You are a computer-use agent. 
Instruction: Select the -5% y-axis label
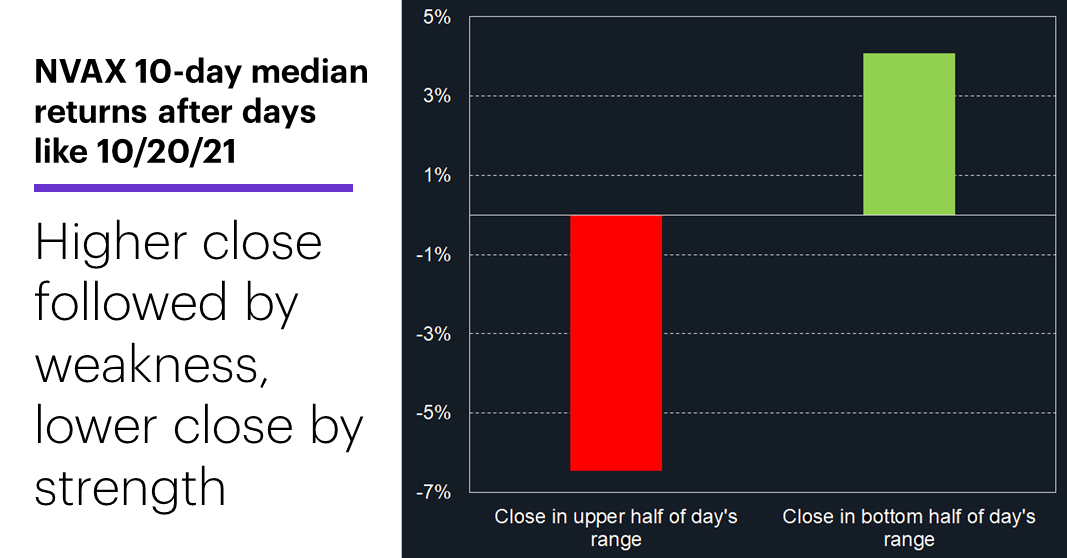[x=434, y=412]
